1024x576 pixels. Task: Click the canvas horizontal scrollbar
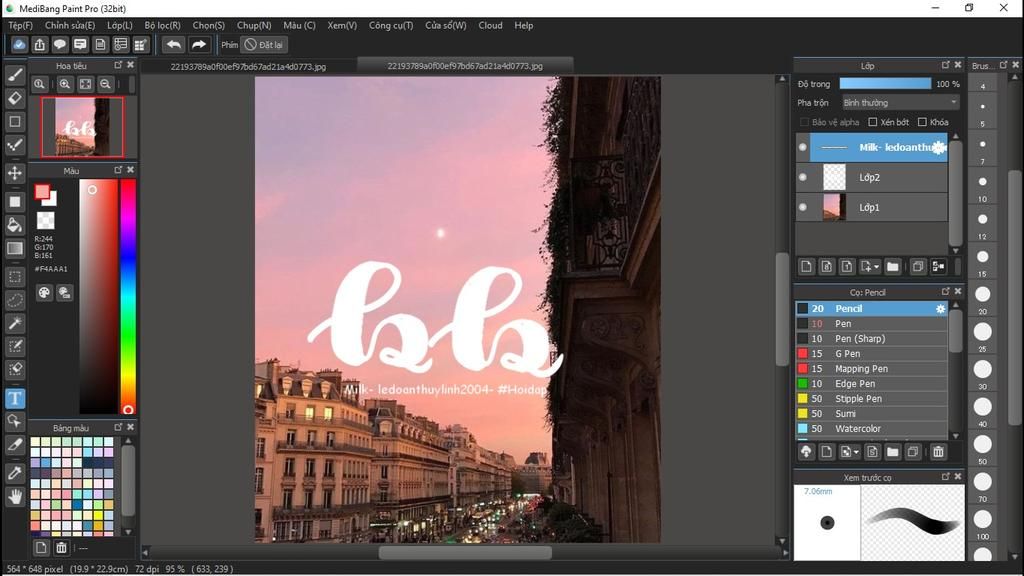(465, 552)
